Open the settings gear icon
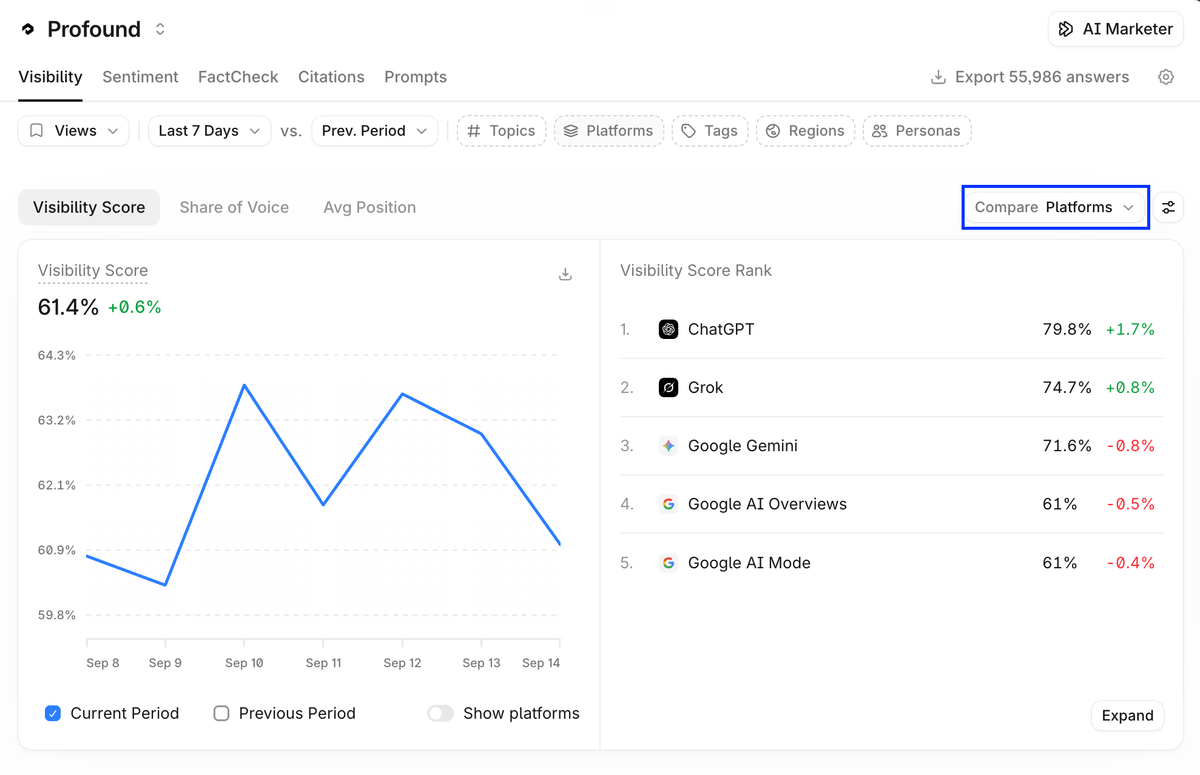This screenshot has height=775, width=1200. click(x=1166, y=77)
